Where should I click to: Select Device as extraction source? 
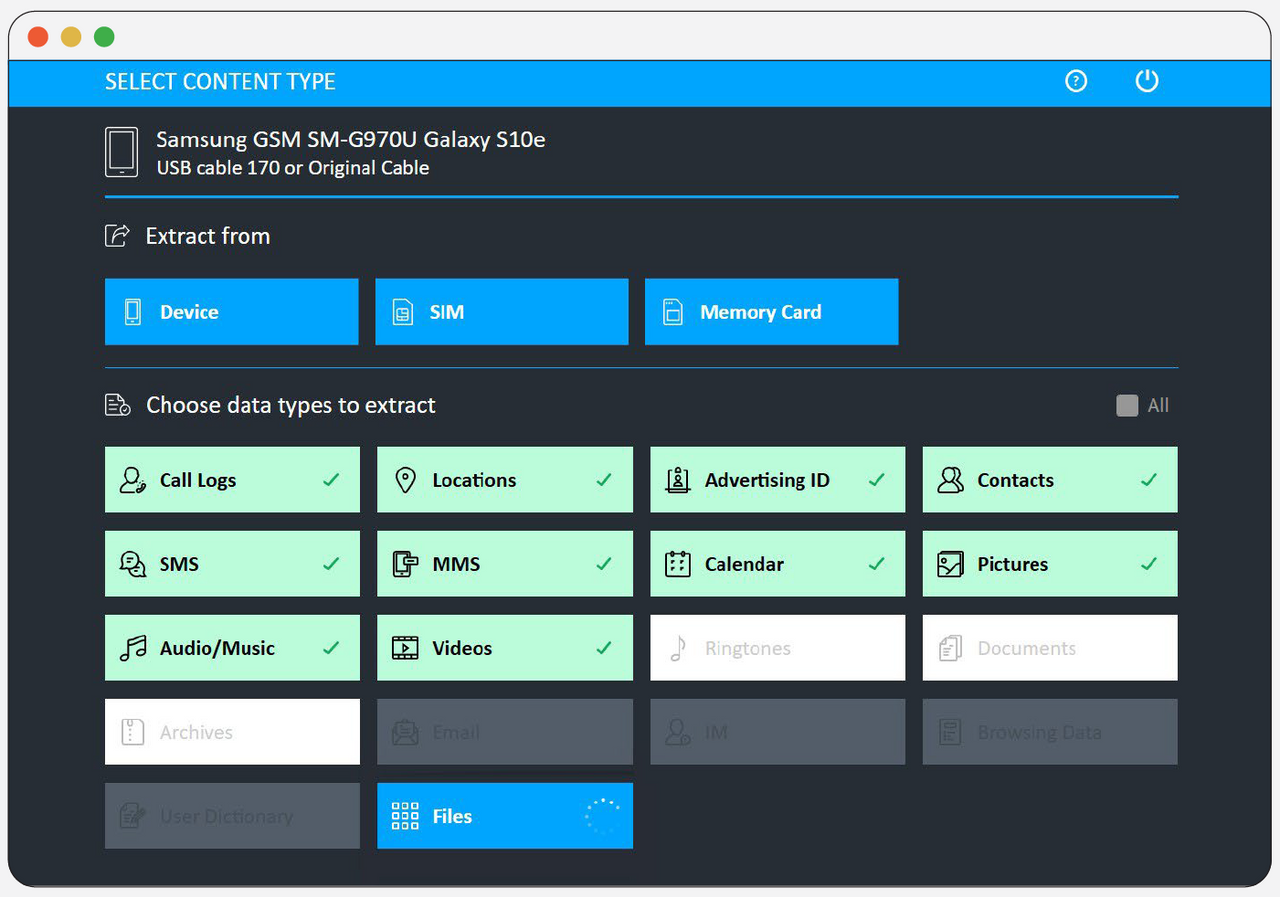pos(231,312)
